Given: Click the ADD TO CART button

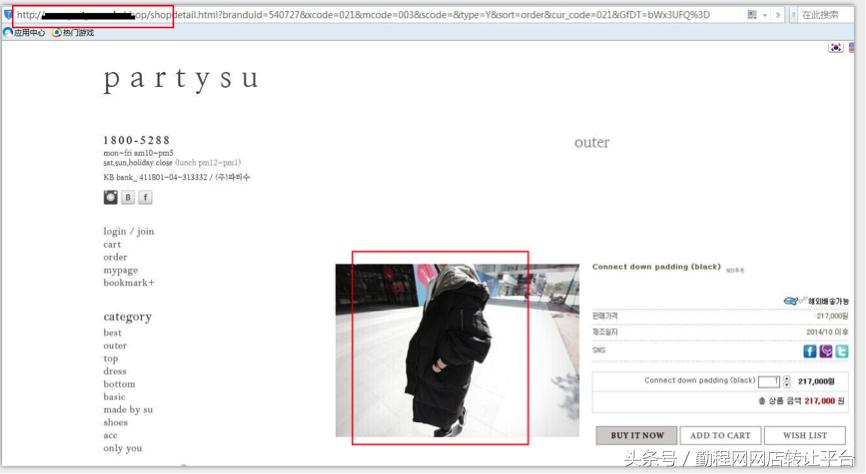Looking at the screenshot, I should tap(720, 435).
